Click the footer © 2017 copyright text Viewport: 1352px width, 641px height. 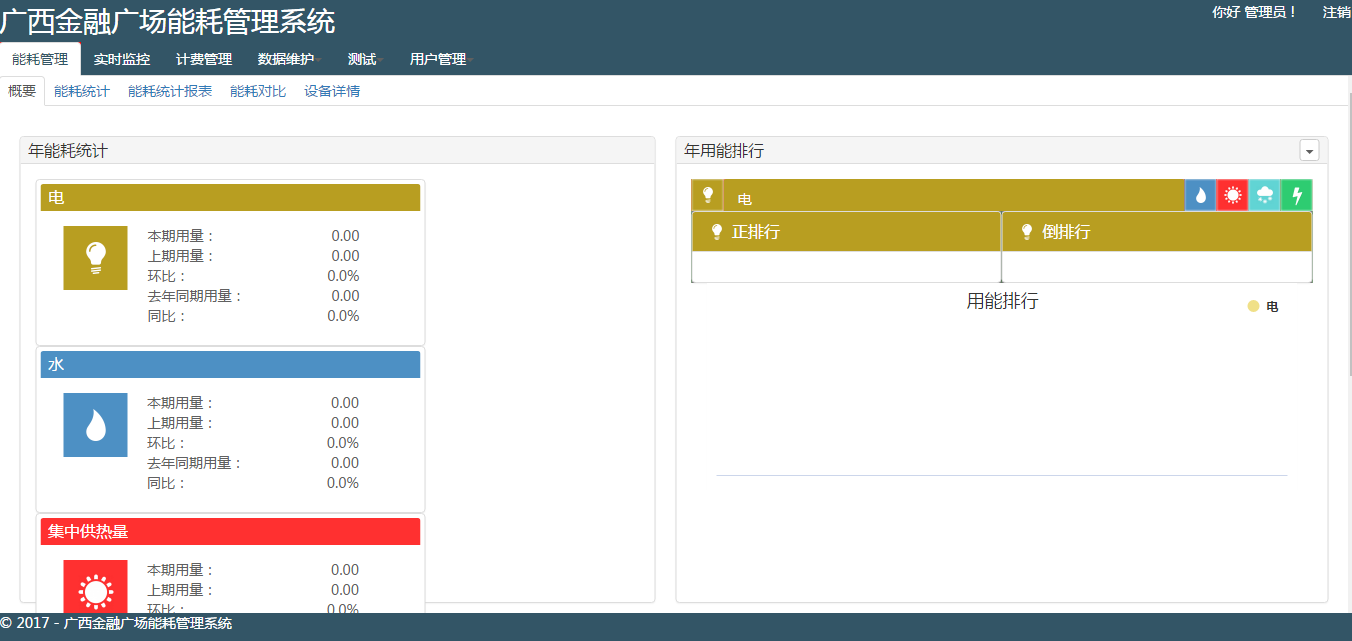click(116, 623)
